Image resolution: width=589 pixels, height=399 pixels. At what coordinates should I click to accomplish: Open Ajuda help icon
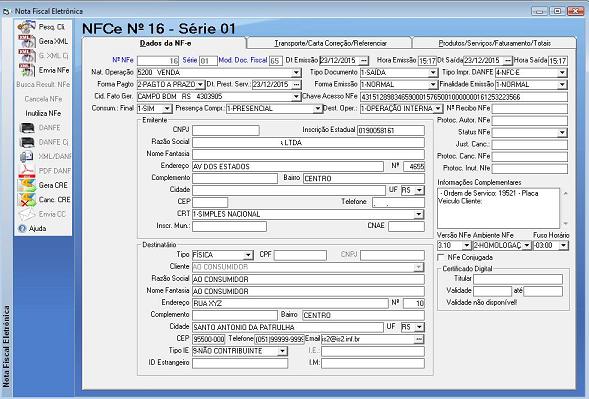point(23,228)
